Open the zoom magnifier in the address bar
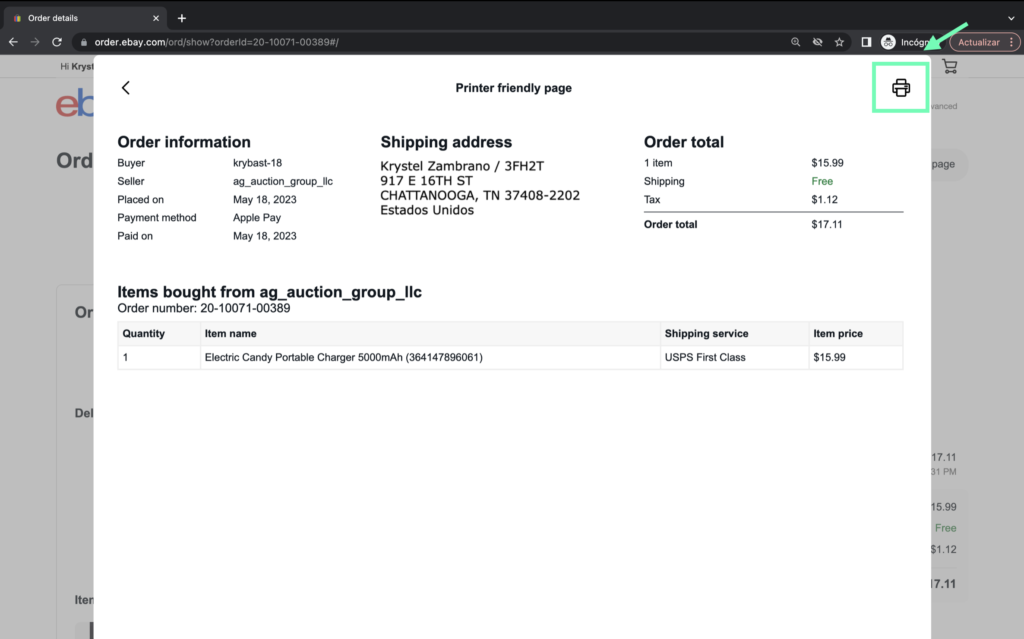The image size is (1024, 639). pyautogui.click(x=795, y=42)
